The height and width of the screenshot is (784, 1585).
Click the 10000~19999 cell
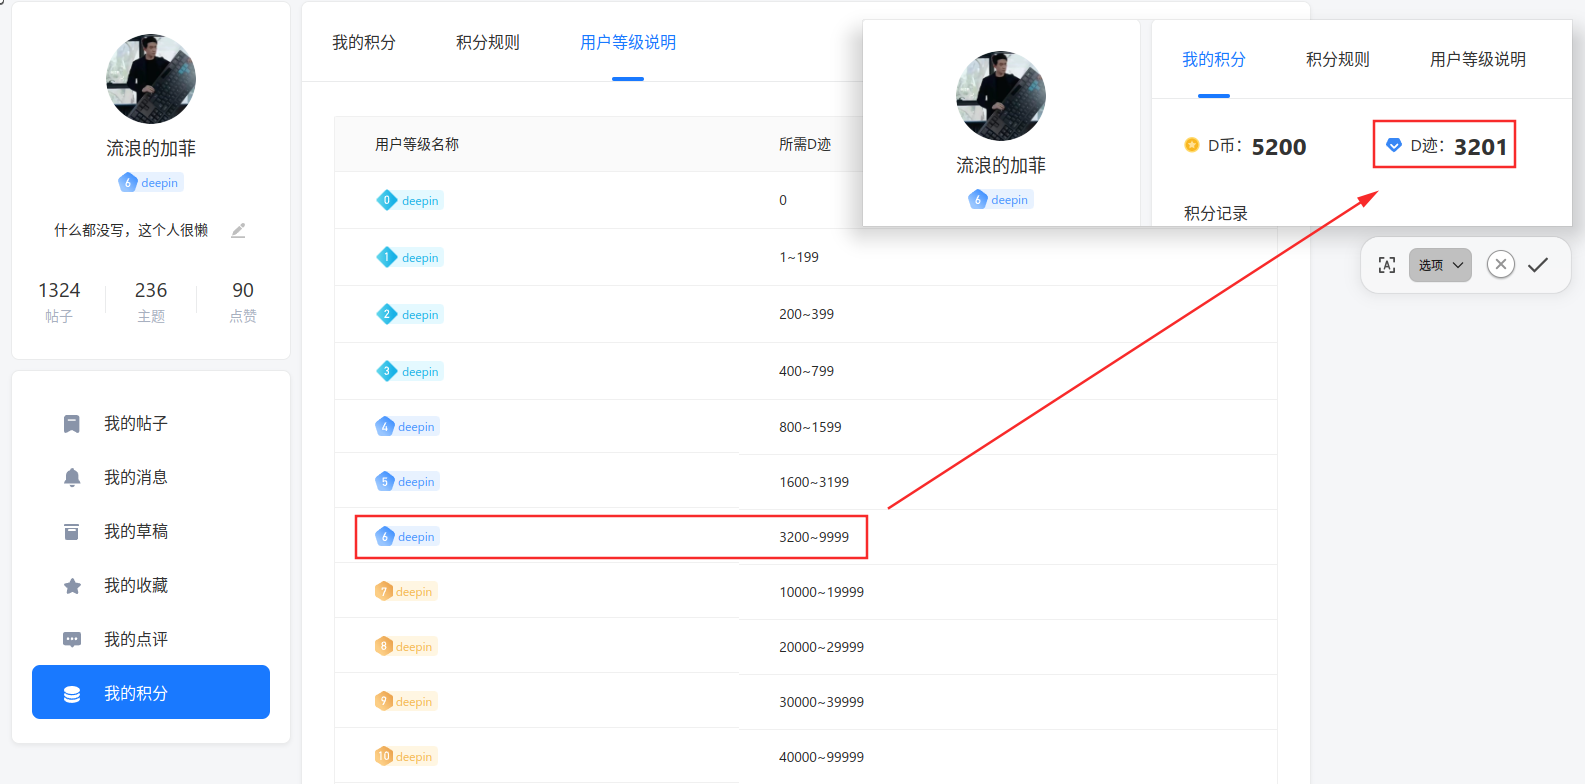822,592
